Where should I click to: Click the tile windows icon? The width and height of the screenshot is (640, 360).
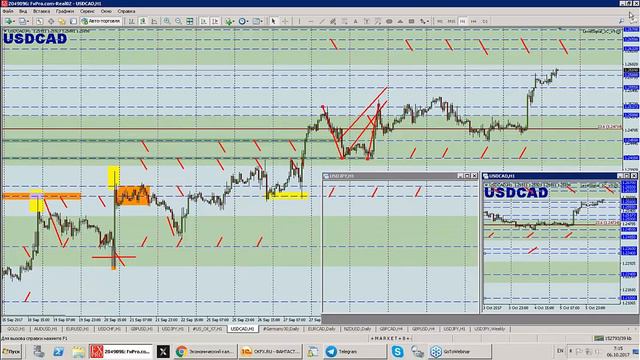pyautogui.click(x=190, y=21)
